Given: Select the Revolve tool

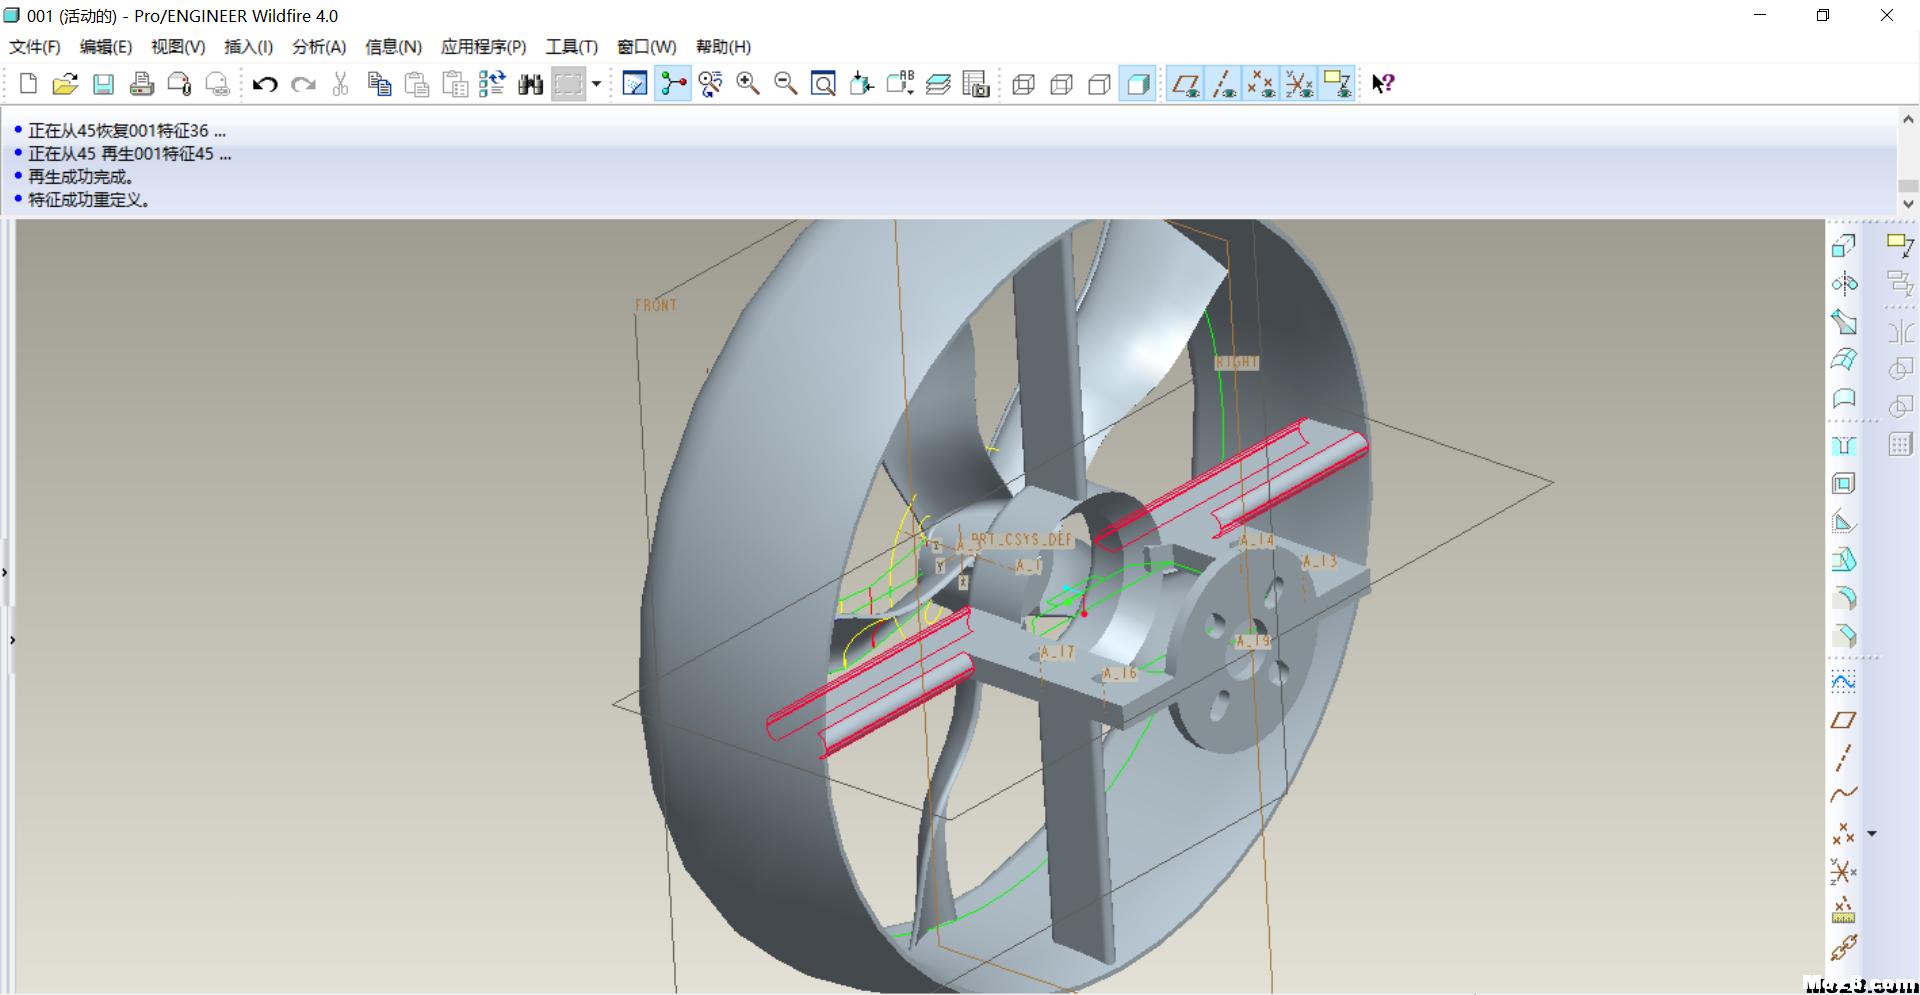Looking at the screenshot, I should point(1844,284).
